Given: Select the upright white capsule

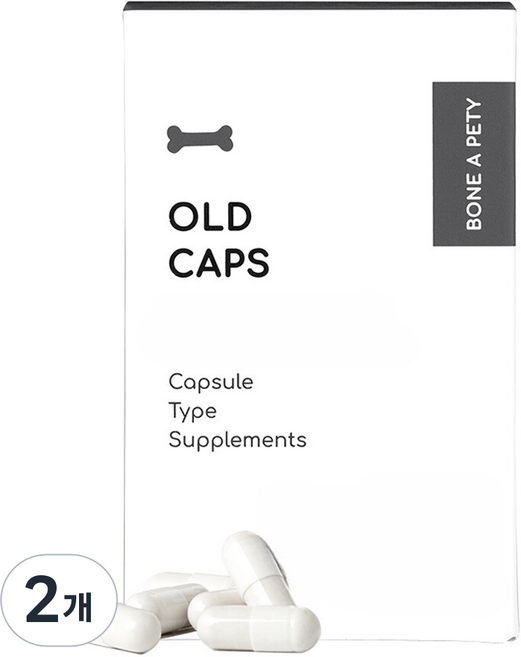Looking at the screenshot, I should [256, 569].
